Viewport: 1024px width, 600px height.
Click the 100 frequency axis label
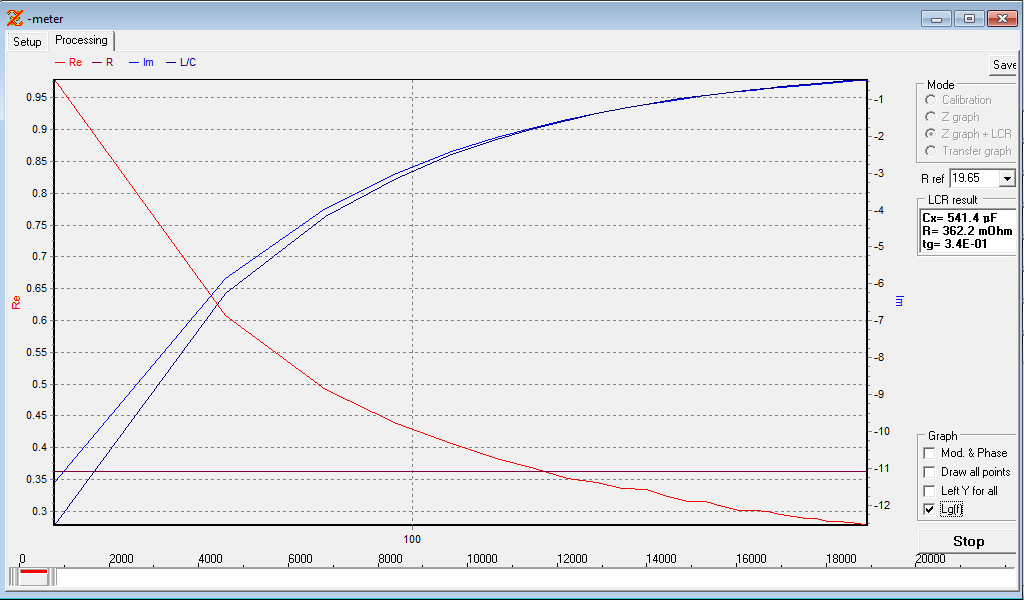[x=412, y=539]
